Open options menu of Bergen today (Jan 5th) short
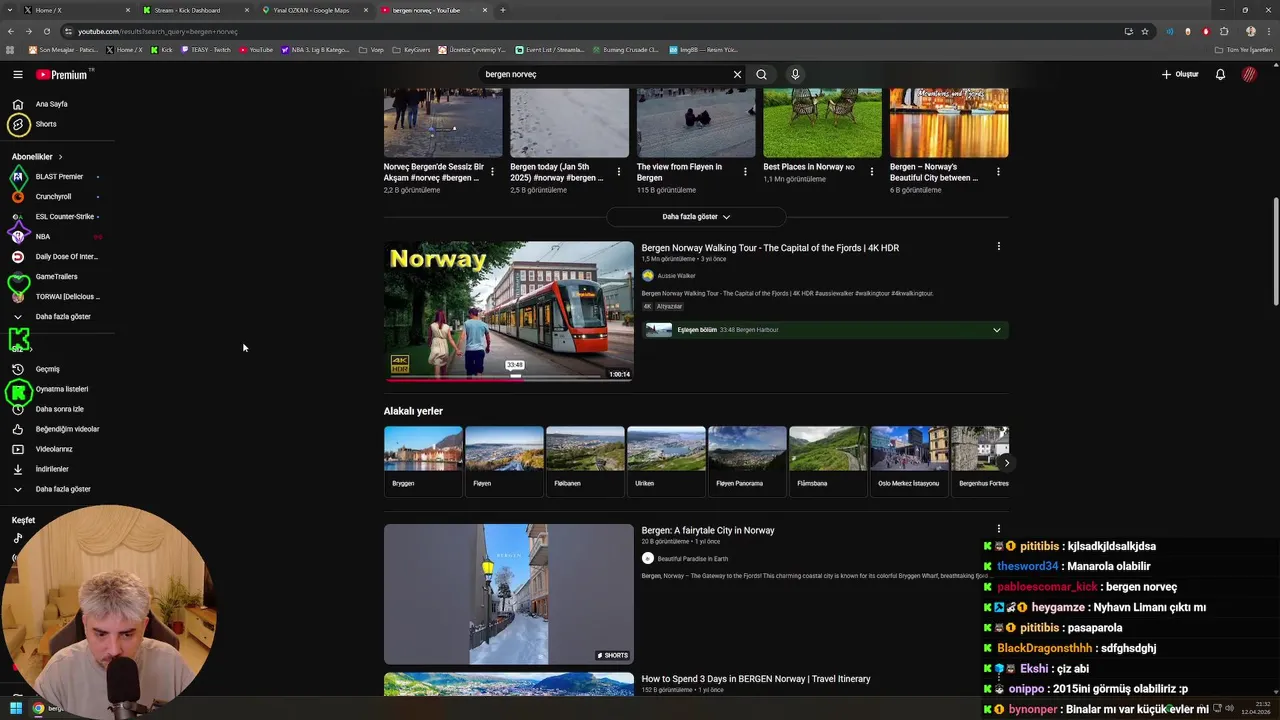 618,172
